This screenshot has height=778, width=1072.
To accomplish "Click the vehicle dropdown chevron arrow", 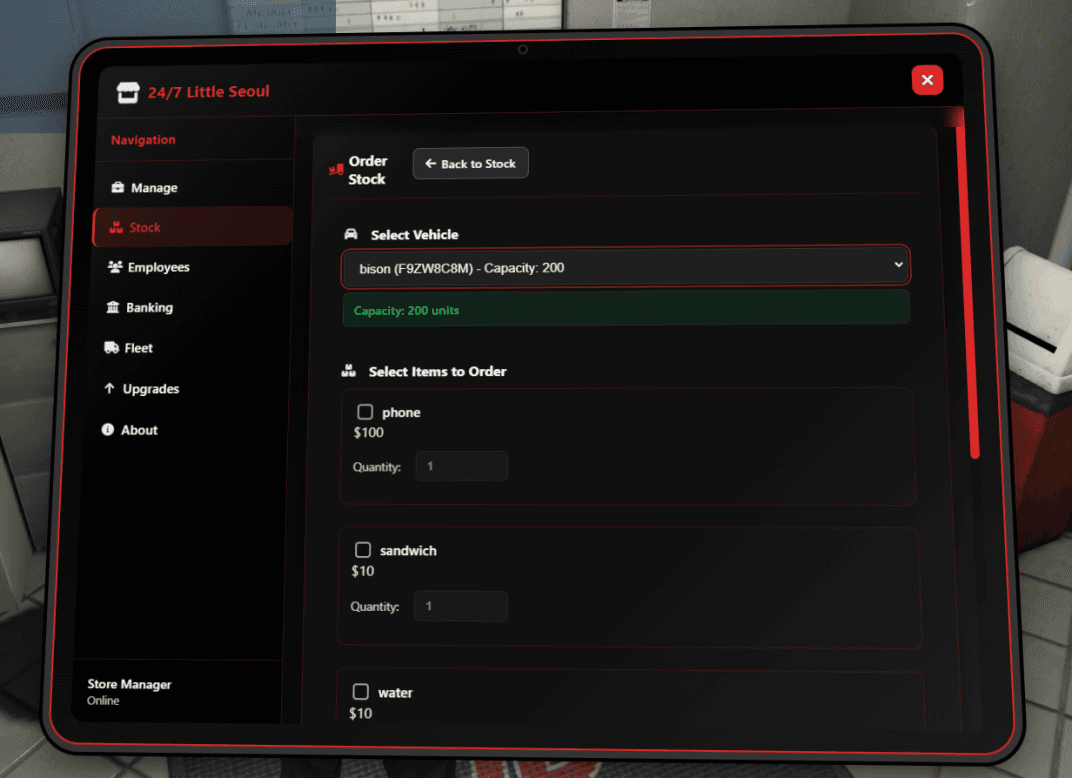I will [897, 266].
